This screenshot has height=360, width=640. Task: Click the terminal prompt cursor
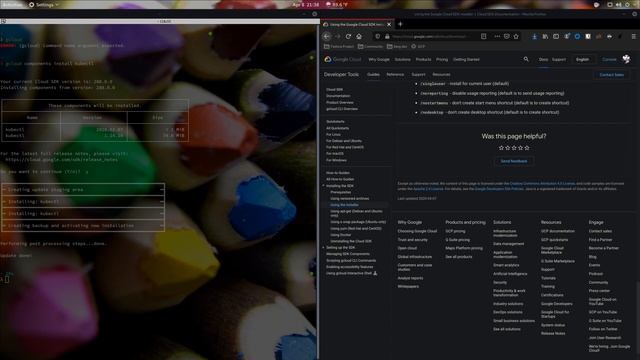click(7, 280)
